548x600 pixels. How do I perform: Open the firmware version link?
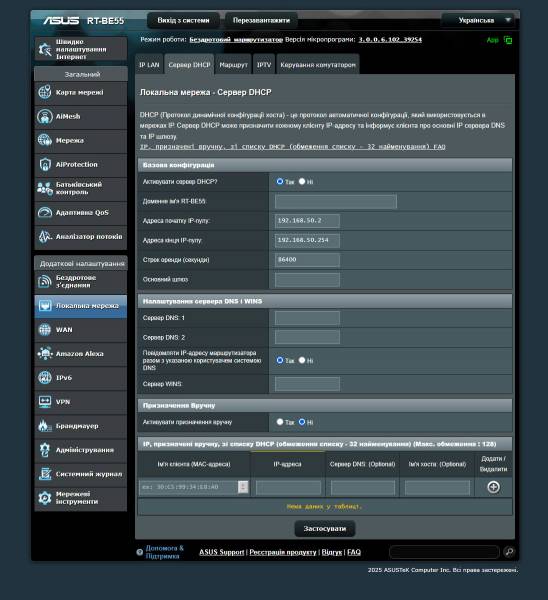(390, 39)
